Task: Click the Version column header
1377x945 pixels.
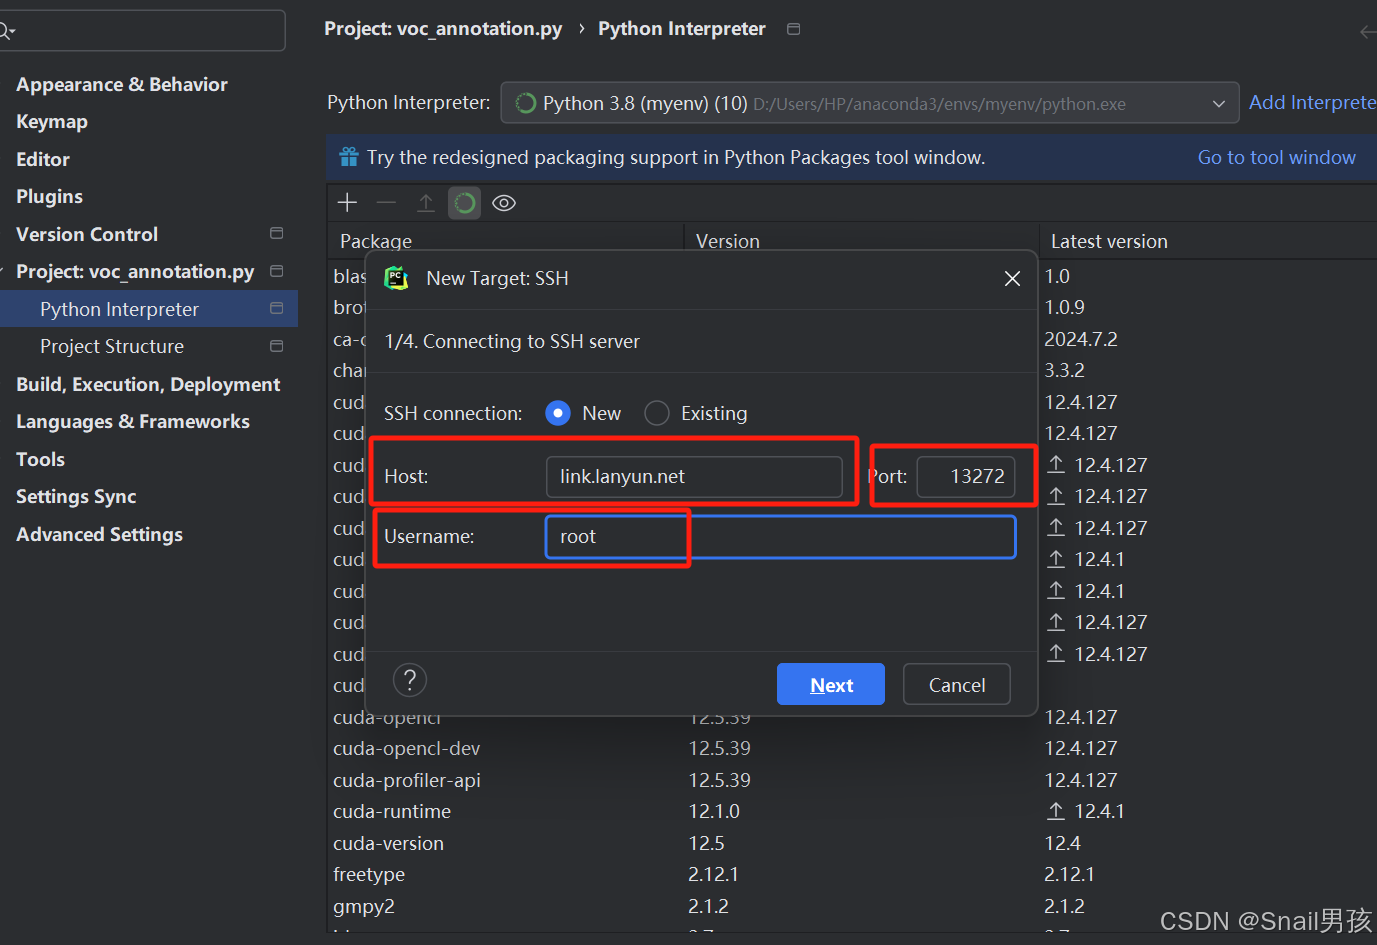Action: pos(861,241)
